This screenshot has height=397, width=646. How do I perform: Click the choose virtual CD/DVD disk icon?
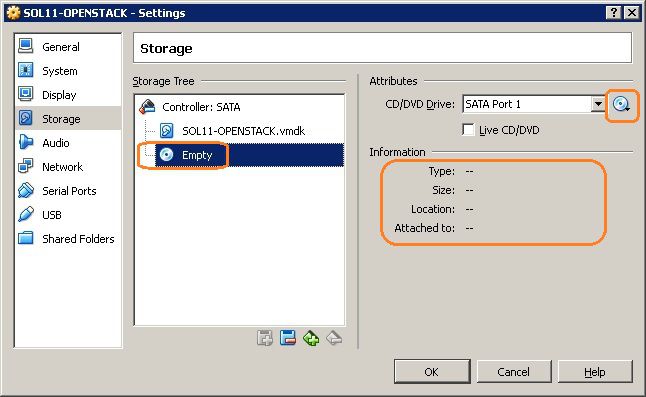tap(621, 105)
